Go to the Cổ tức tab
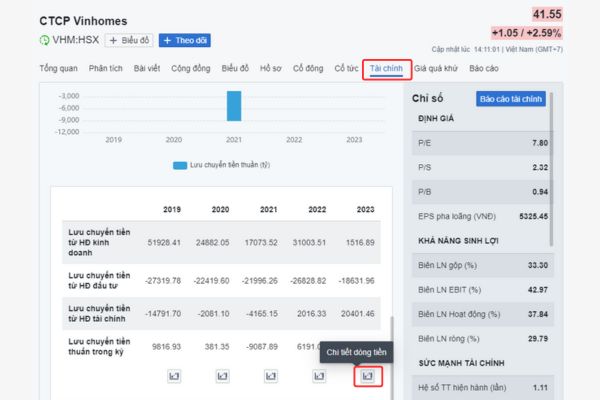The width and height of the screenshot is (600, 400). [346, 69]
